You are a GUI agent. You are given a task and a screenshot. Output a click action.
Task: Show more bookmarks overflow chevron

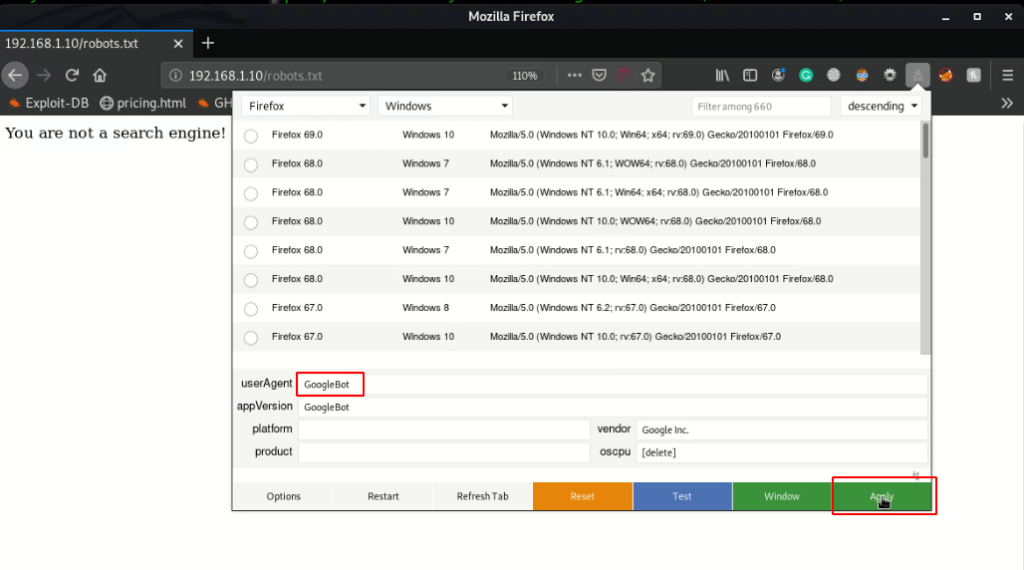[1007, 103]
